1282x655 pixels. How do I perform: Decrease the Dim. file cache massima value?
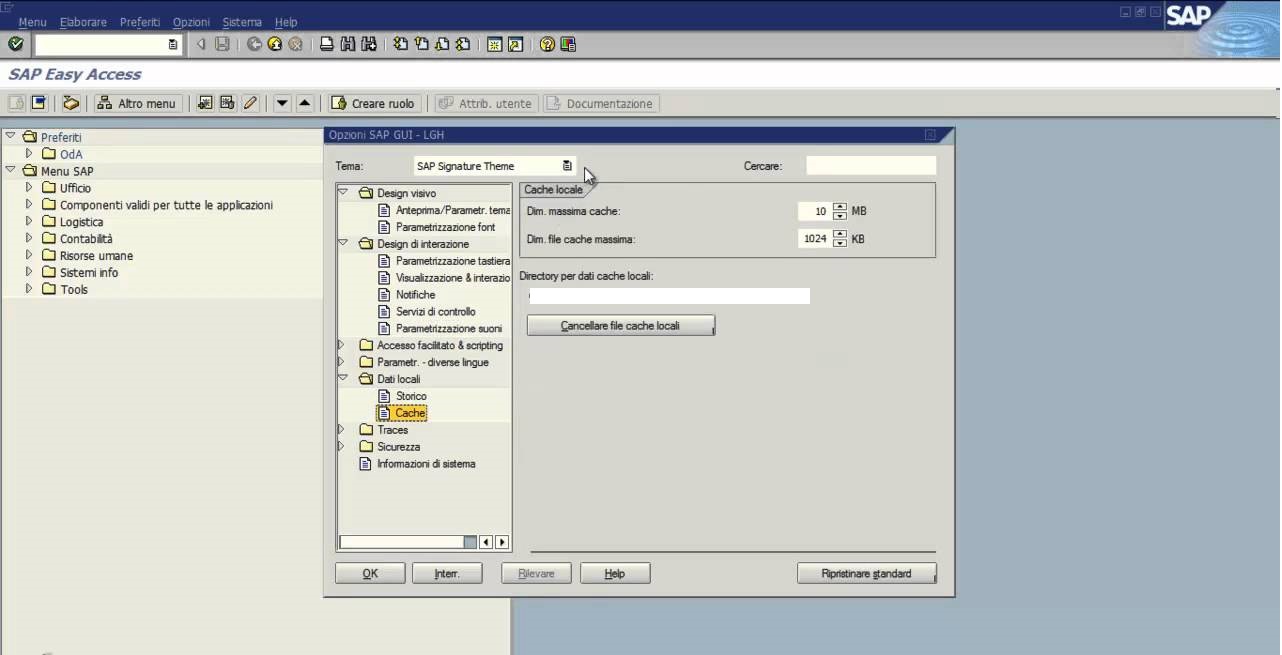click(x=840, y=243)
